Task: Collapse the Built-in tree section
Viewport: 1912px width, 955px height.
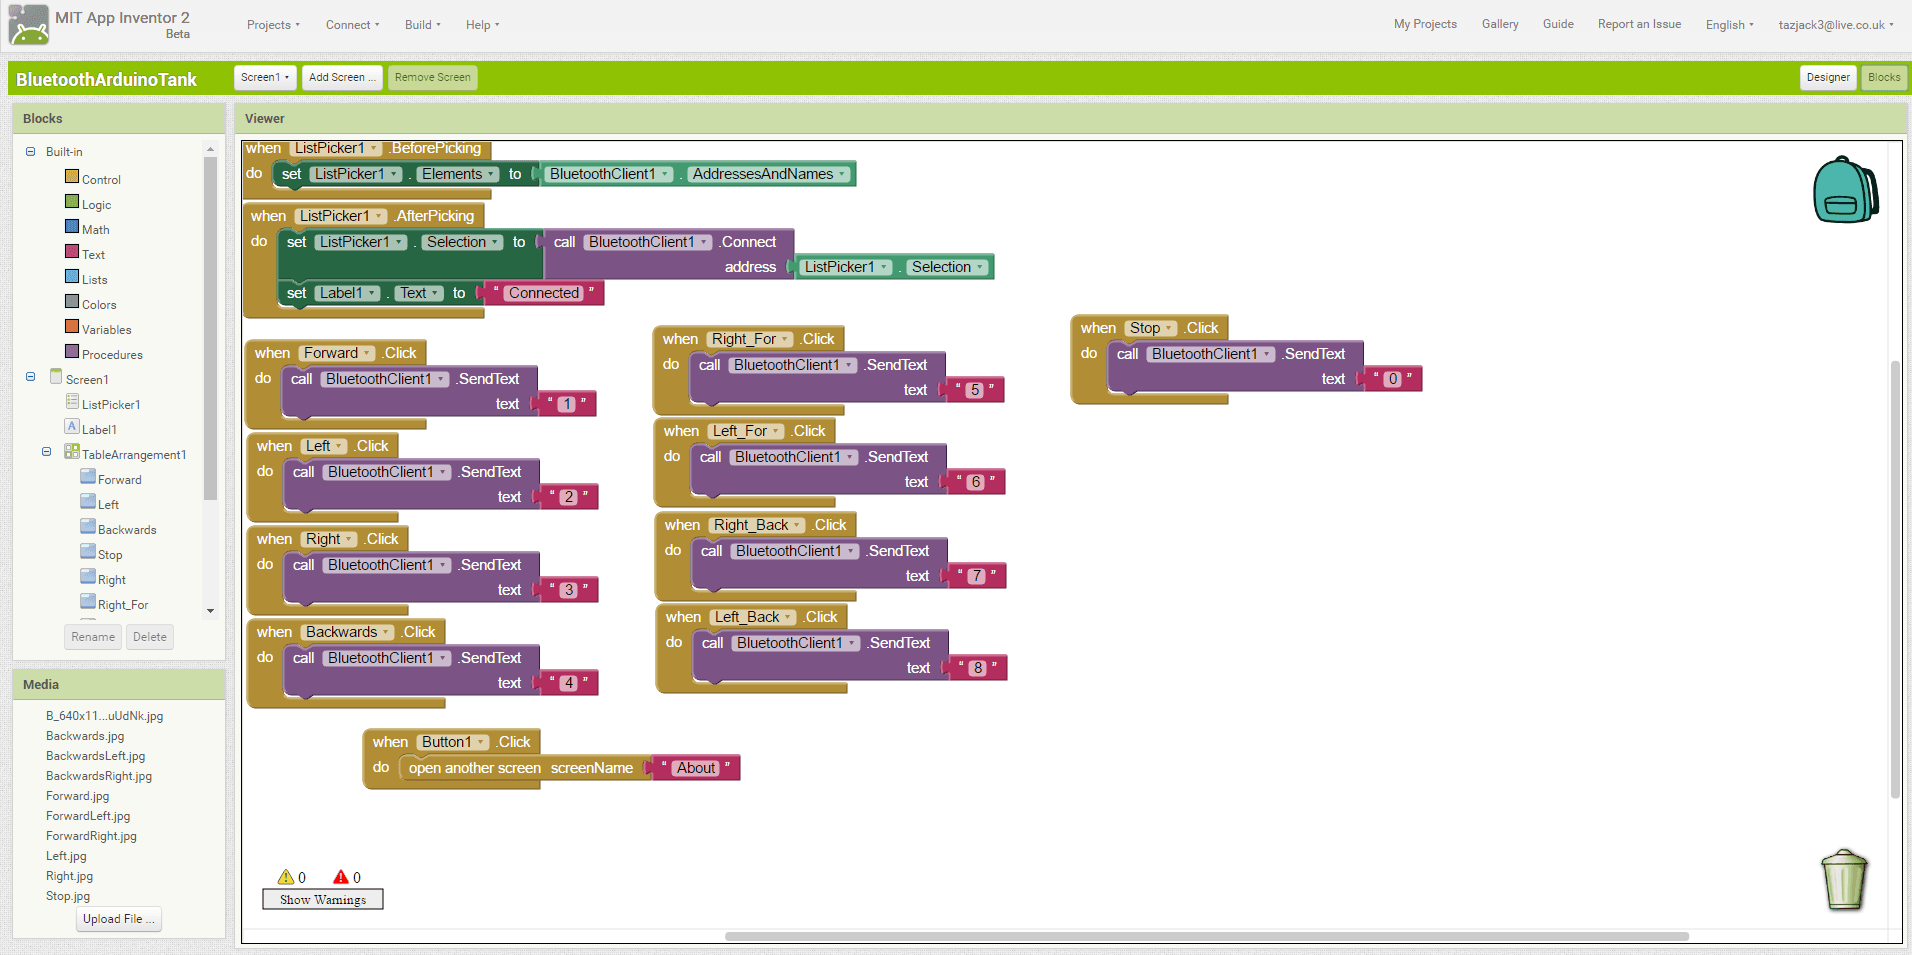Action: [x=30, y=152]
